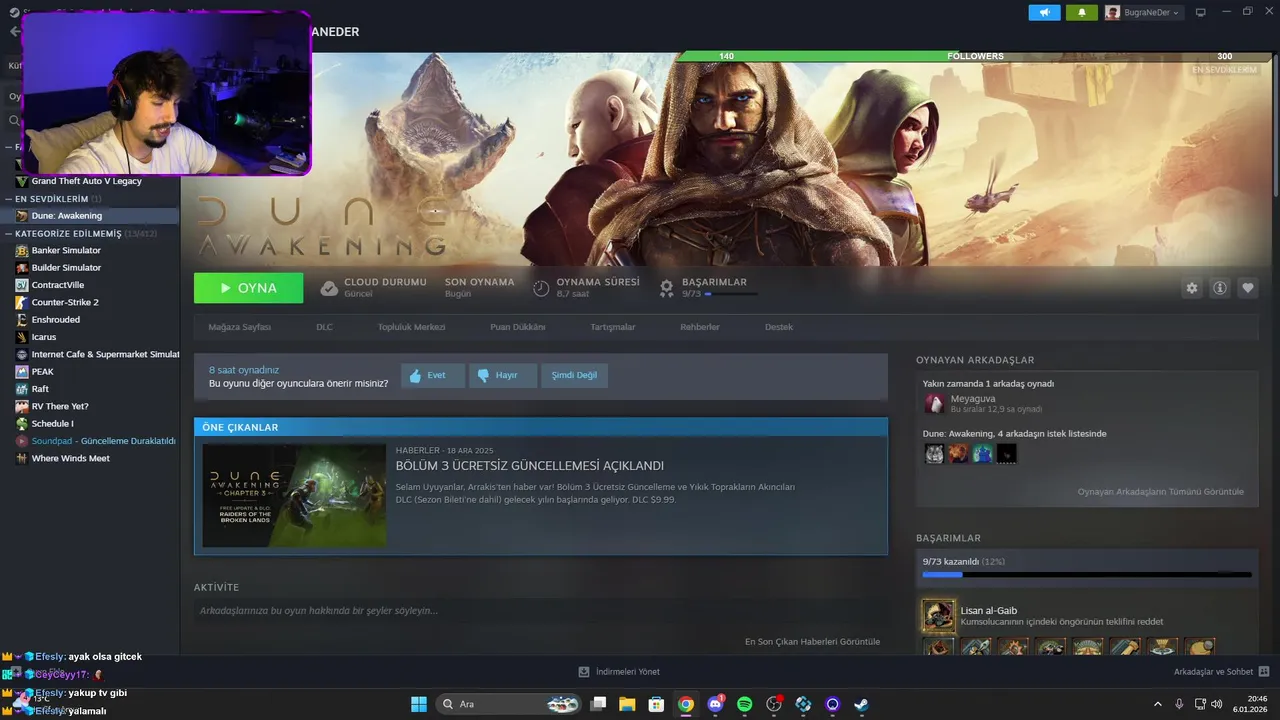1280x720 pixels.
Task: Click En Son Çıkan Haberleri Görüntüle
Action: 812,641
